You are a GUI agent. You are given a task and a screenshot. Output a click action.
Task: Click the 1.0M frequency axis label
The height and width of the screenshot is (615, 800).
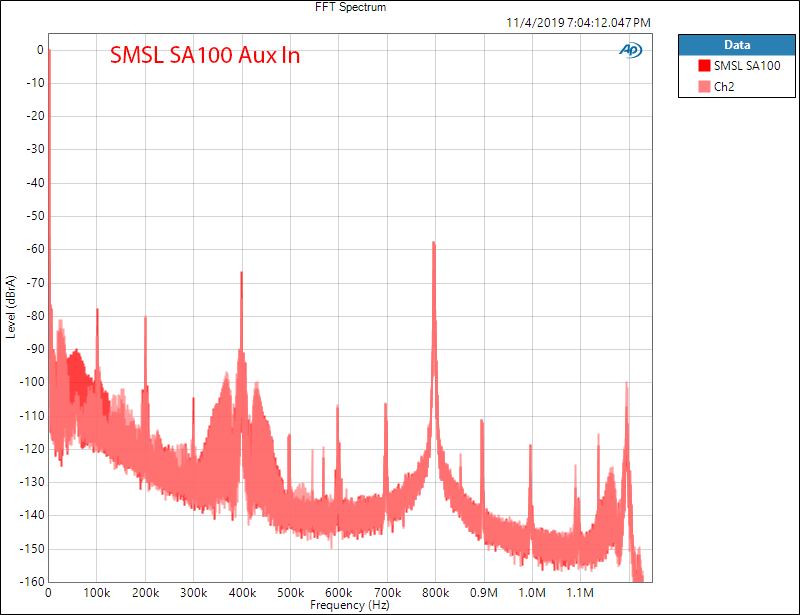532,593
